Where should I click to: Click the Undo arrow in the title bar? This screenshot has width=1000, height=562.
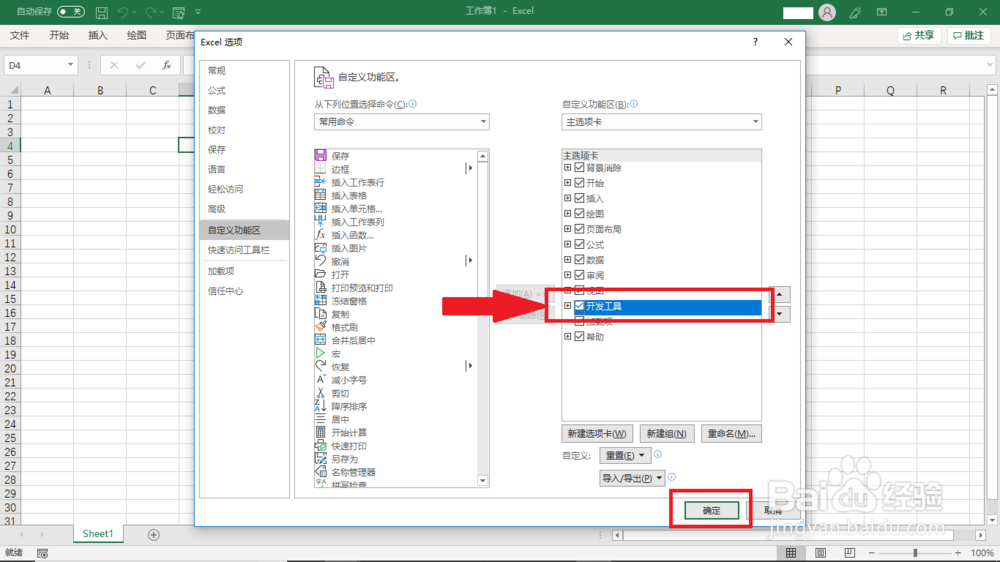[123, 11]
